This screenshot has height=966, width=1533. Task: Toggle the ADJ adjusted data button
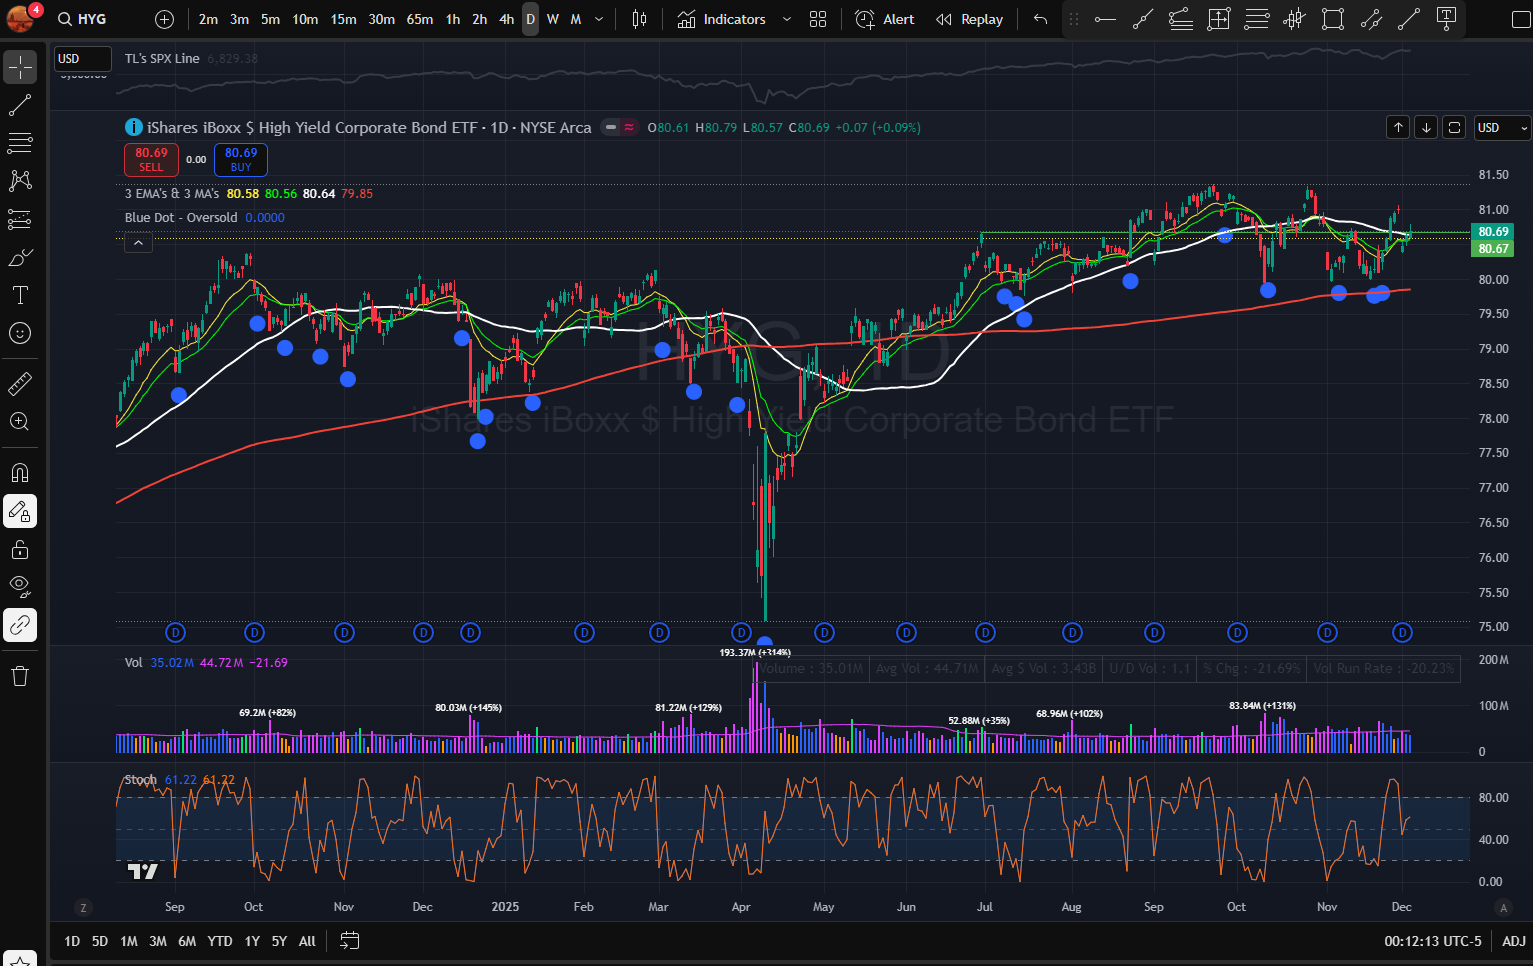pos(1514,941)
